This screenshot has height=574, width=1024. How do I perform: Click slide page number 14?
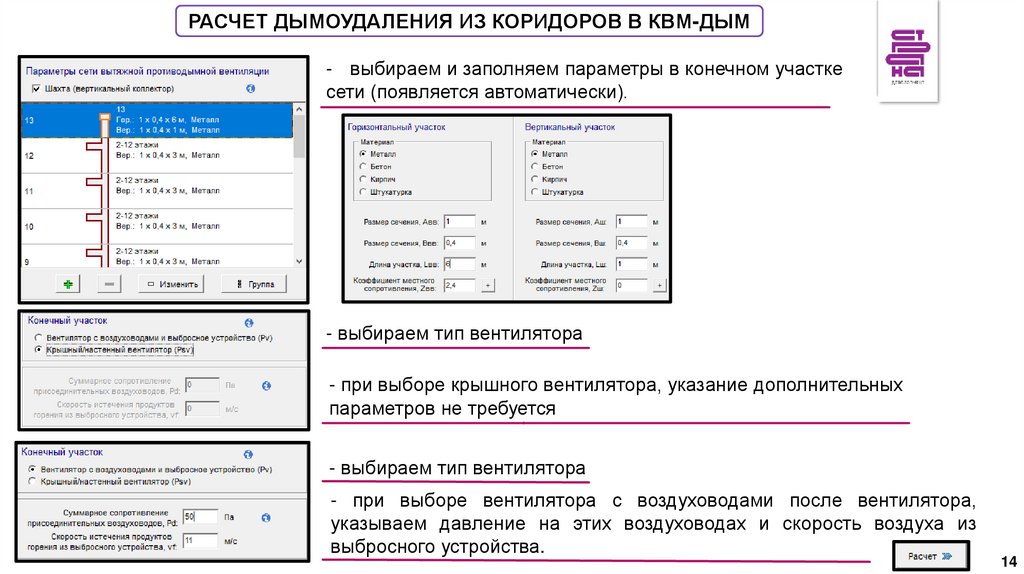[1009, 561]
